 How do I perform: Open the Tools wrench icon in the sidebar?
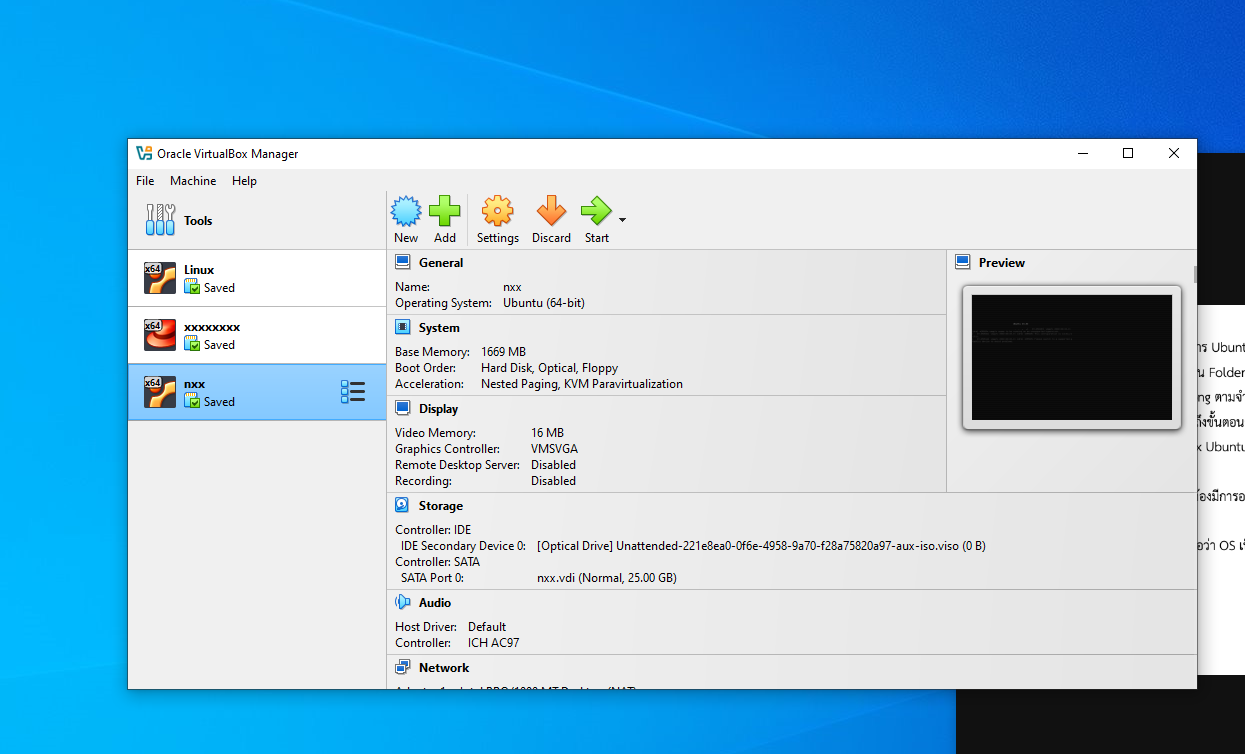pos(160,220)
